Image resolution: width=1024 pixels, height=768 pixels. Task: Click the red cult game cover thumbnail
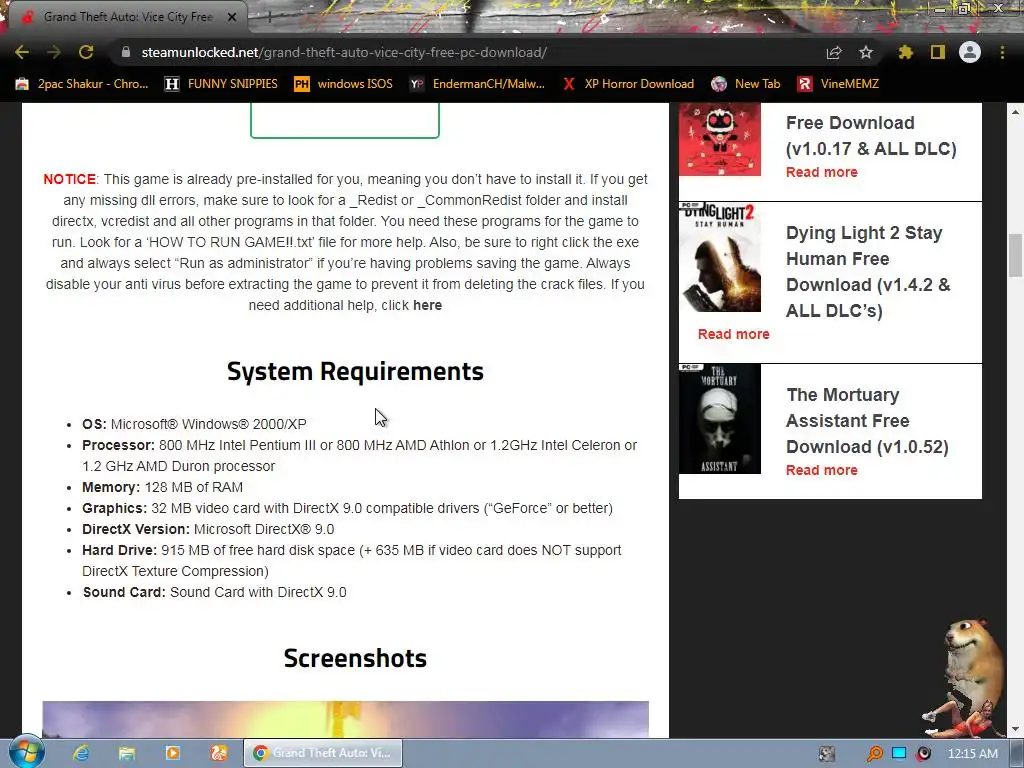[x=720, y=139]
